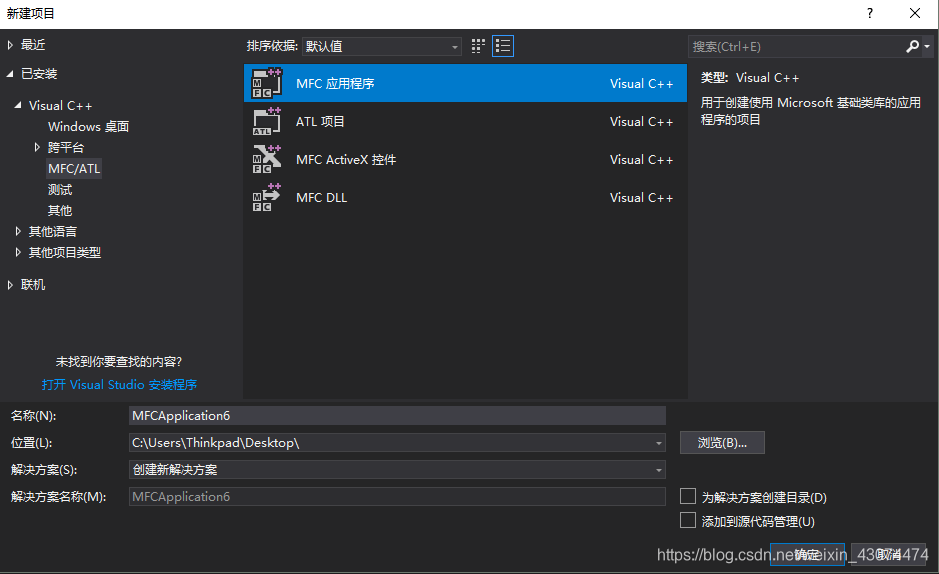Click ATL 项目 row text
Image resolution: width=939 pixels, height=574 pixels.
320,122
